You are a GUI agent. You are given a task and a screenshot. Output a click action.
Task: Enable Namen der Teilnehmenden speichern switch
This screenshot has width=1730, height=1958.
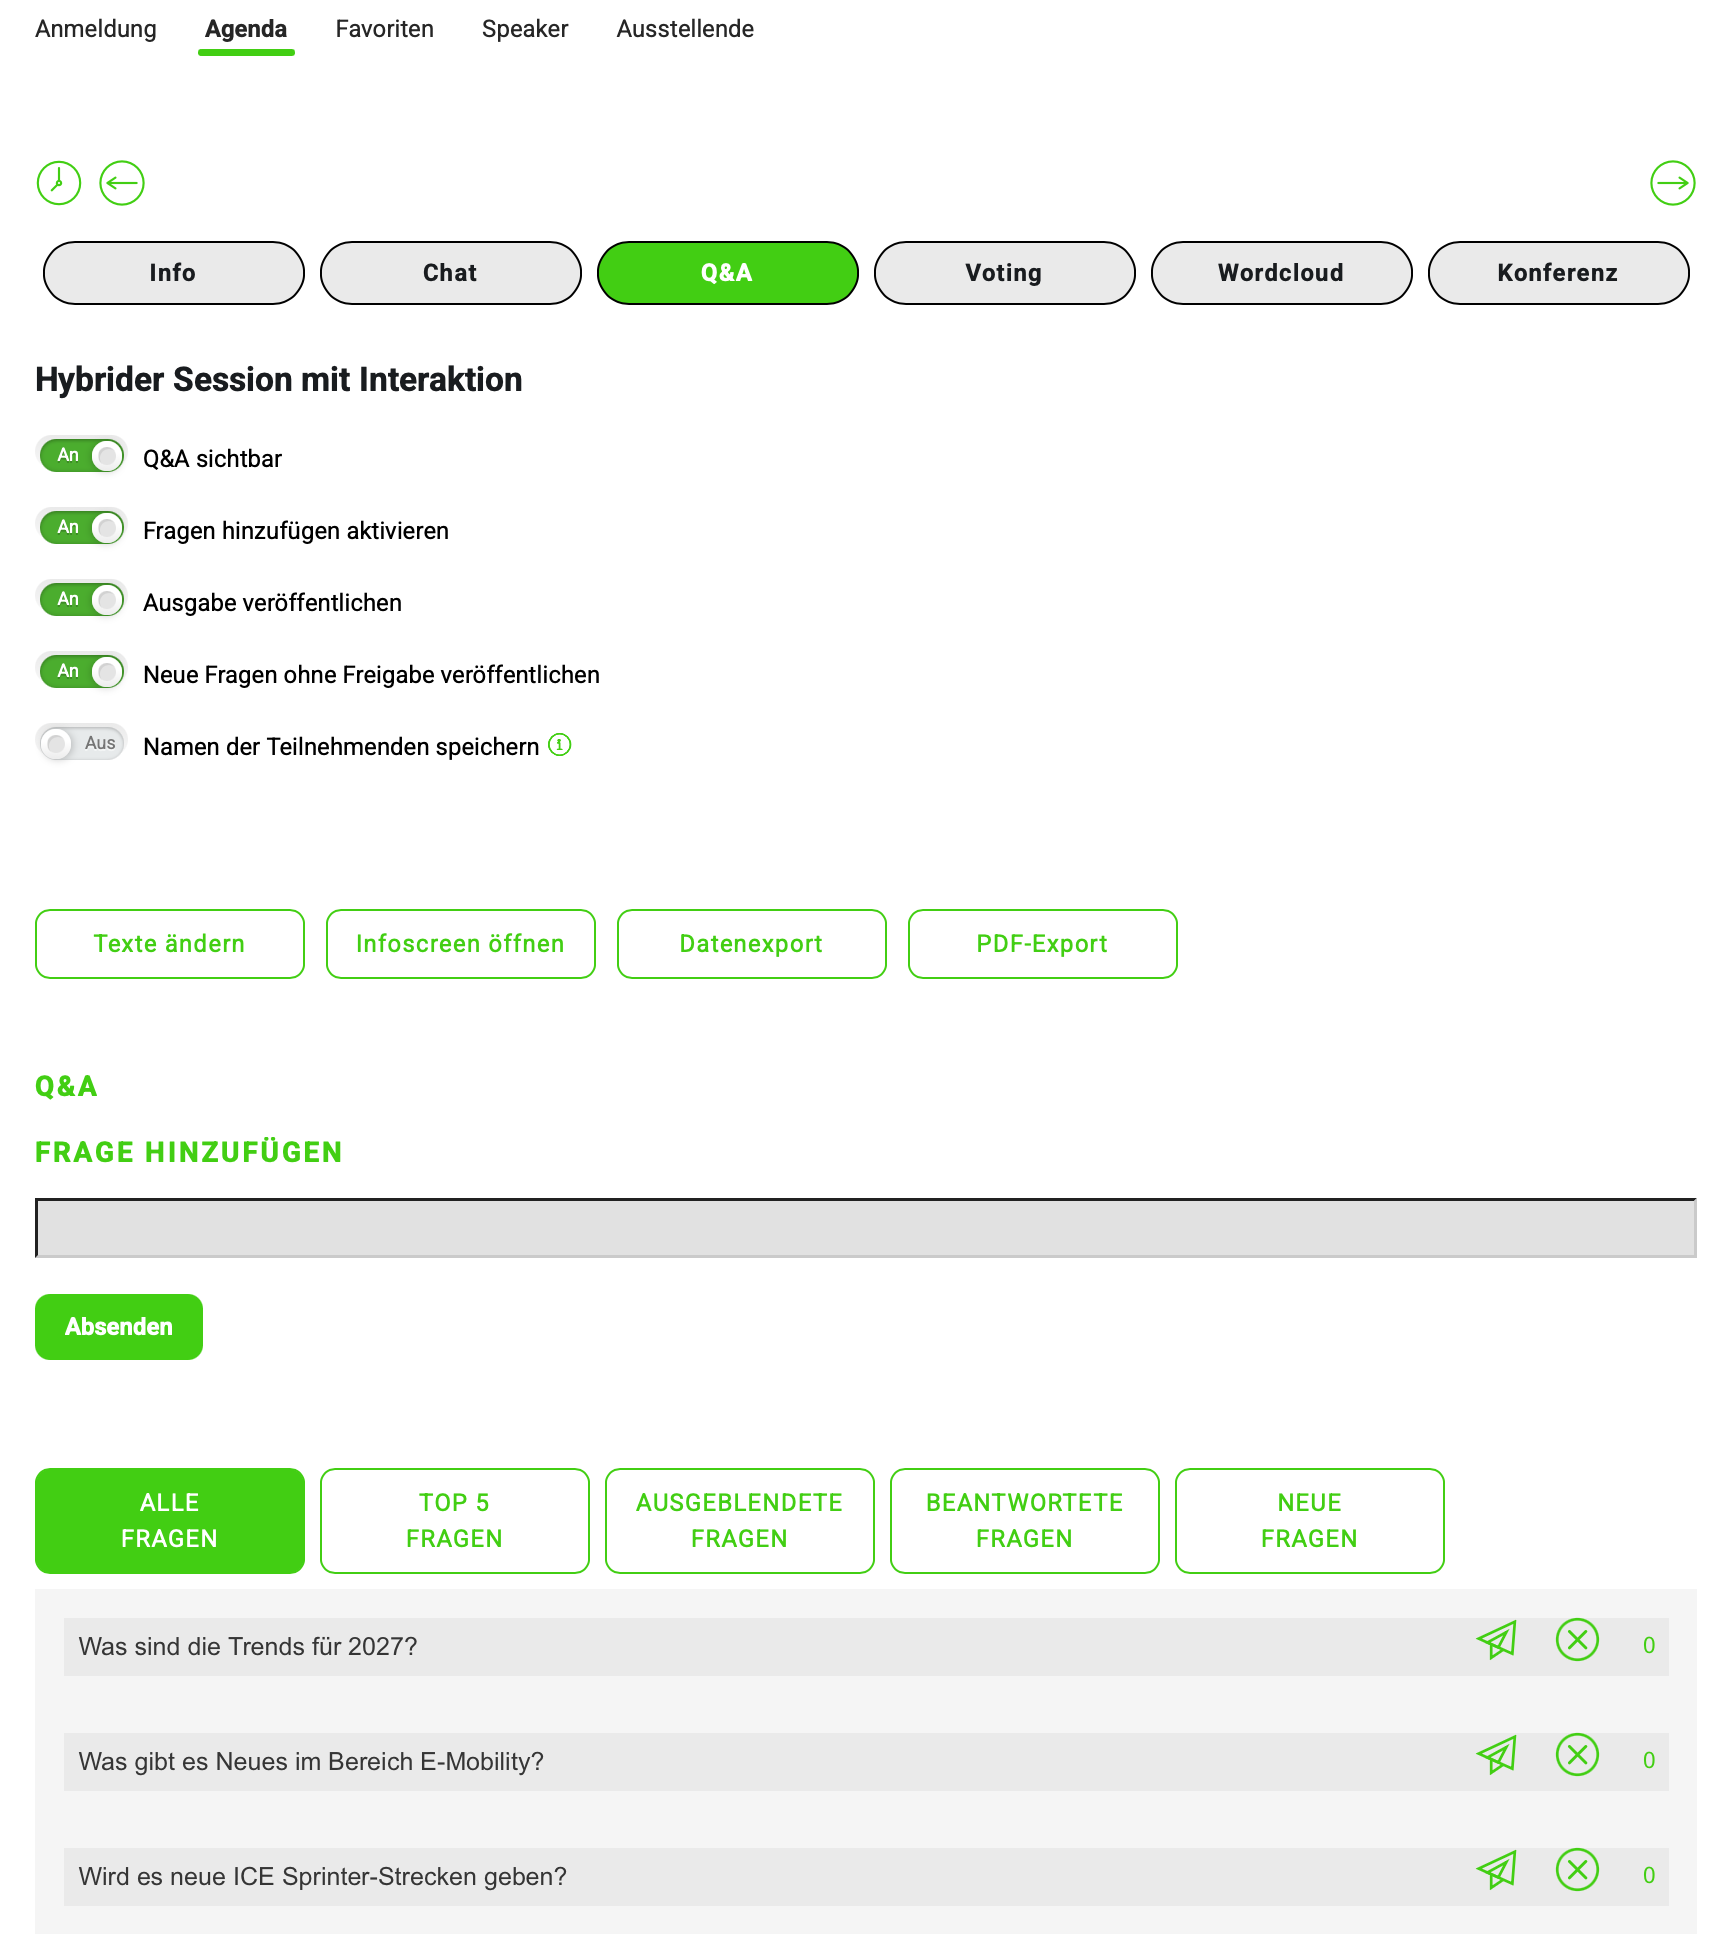pos(82,744)
